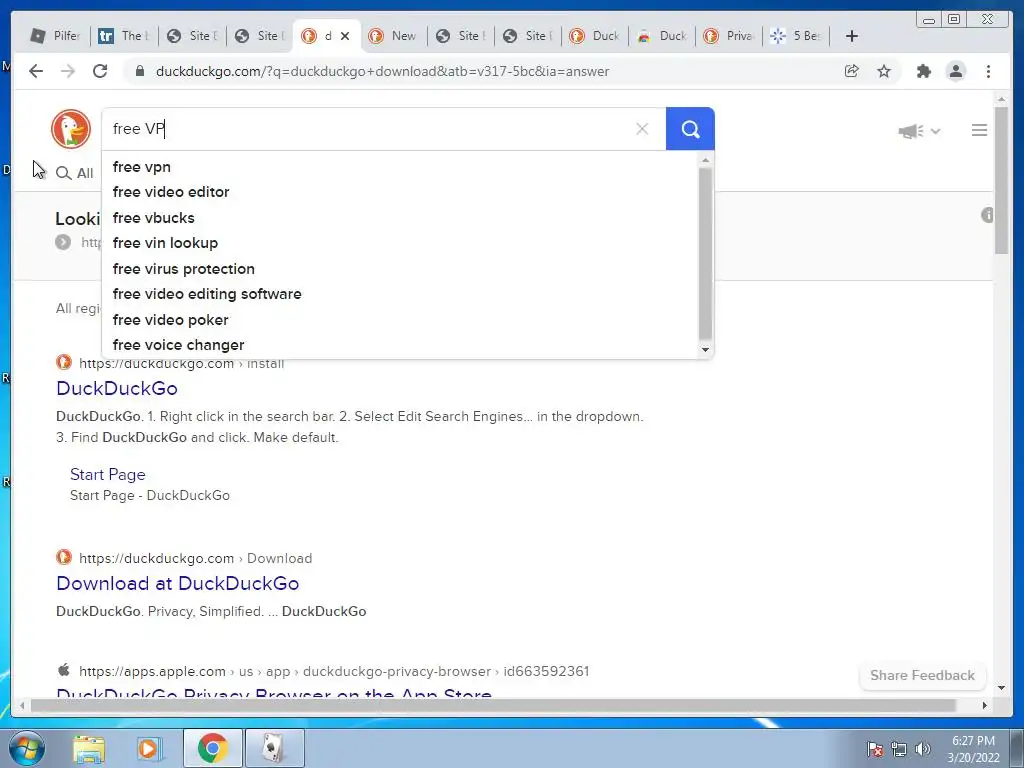Click the network tray icon
This screenshot has height=768, width=1024.
[x=899, y=749]
